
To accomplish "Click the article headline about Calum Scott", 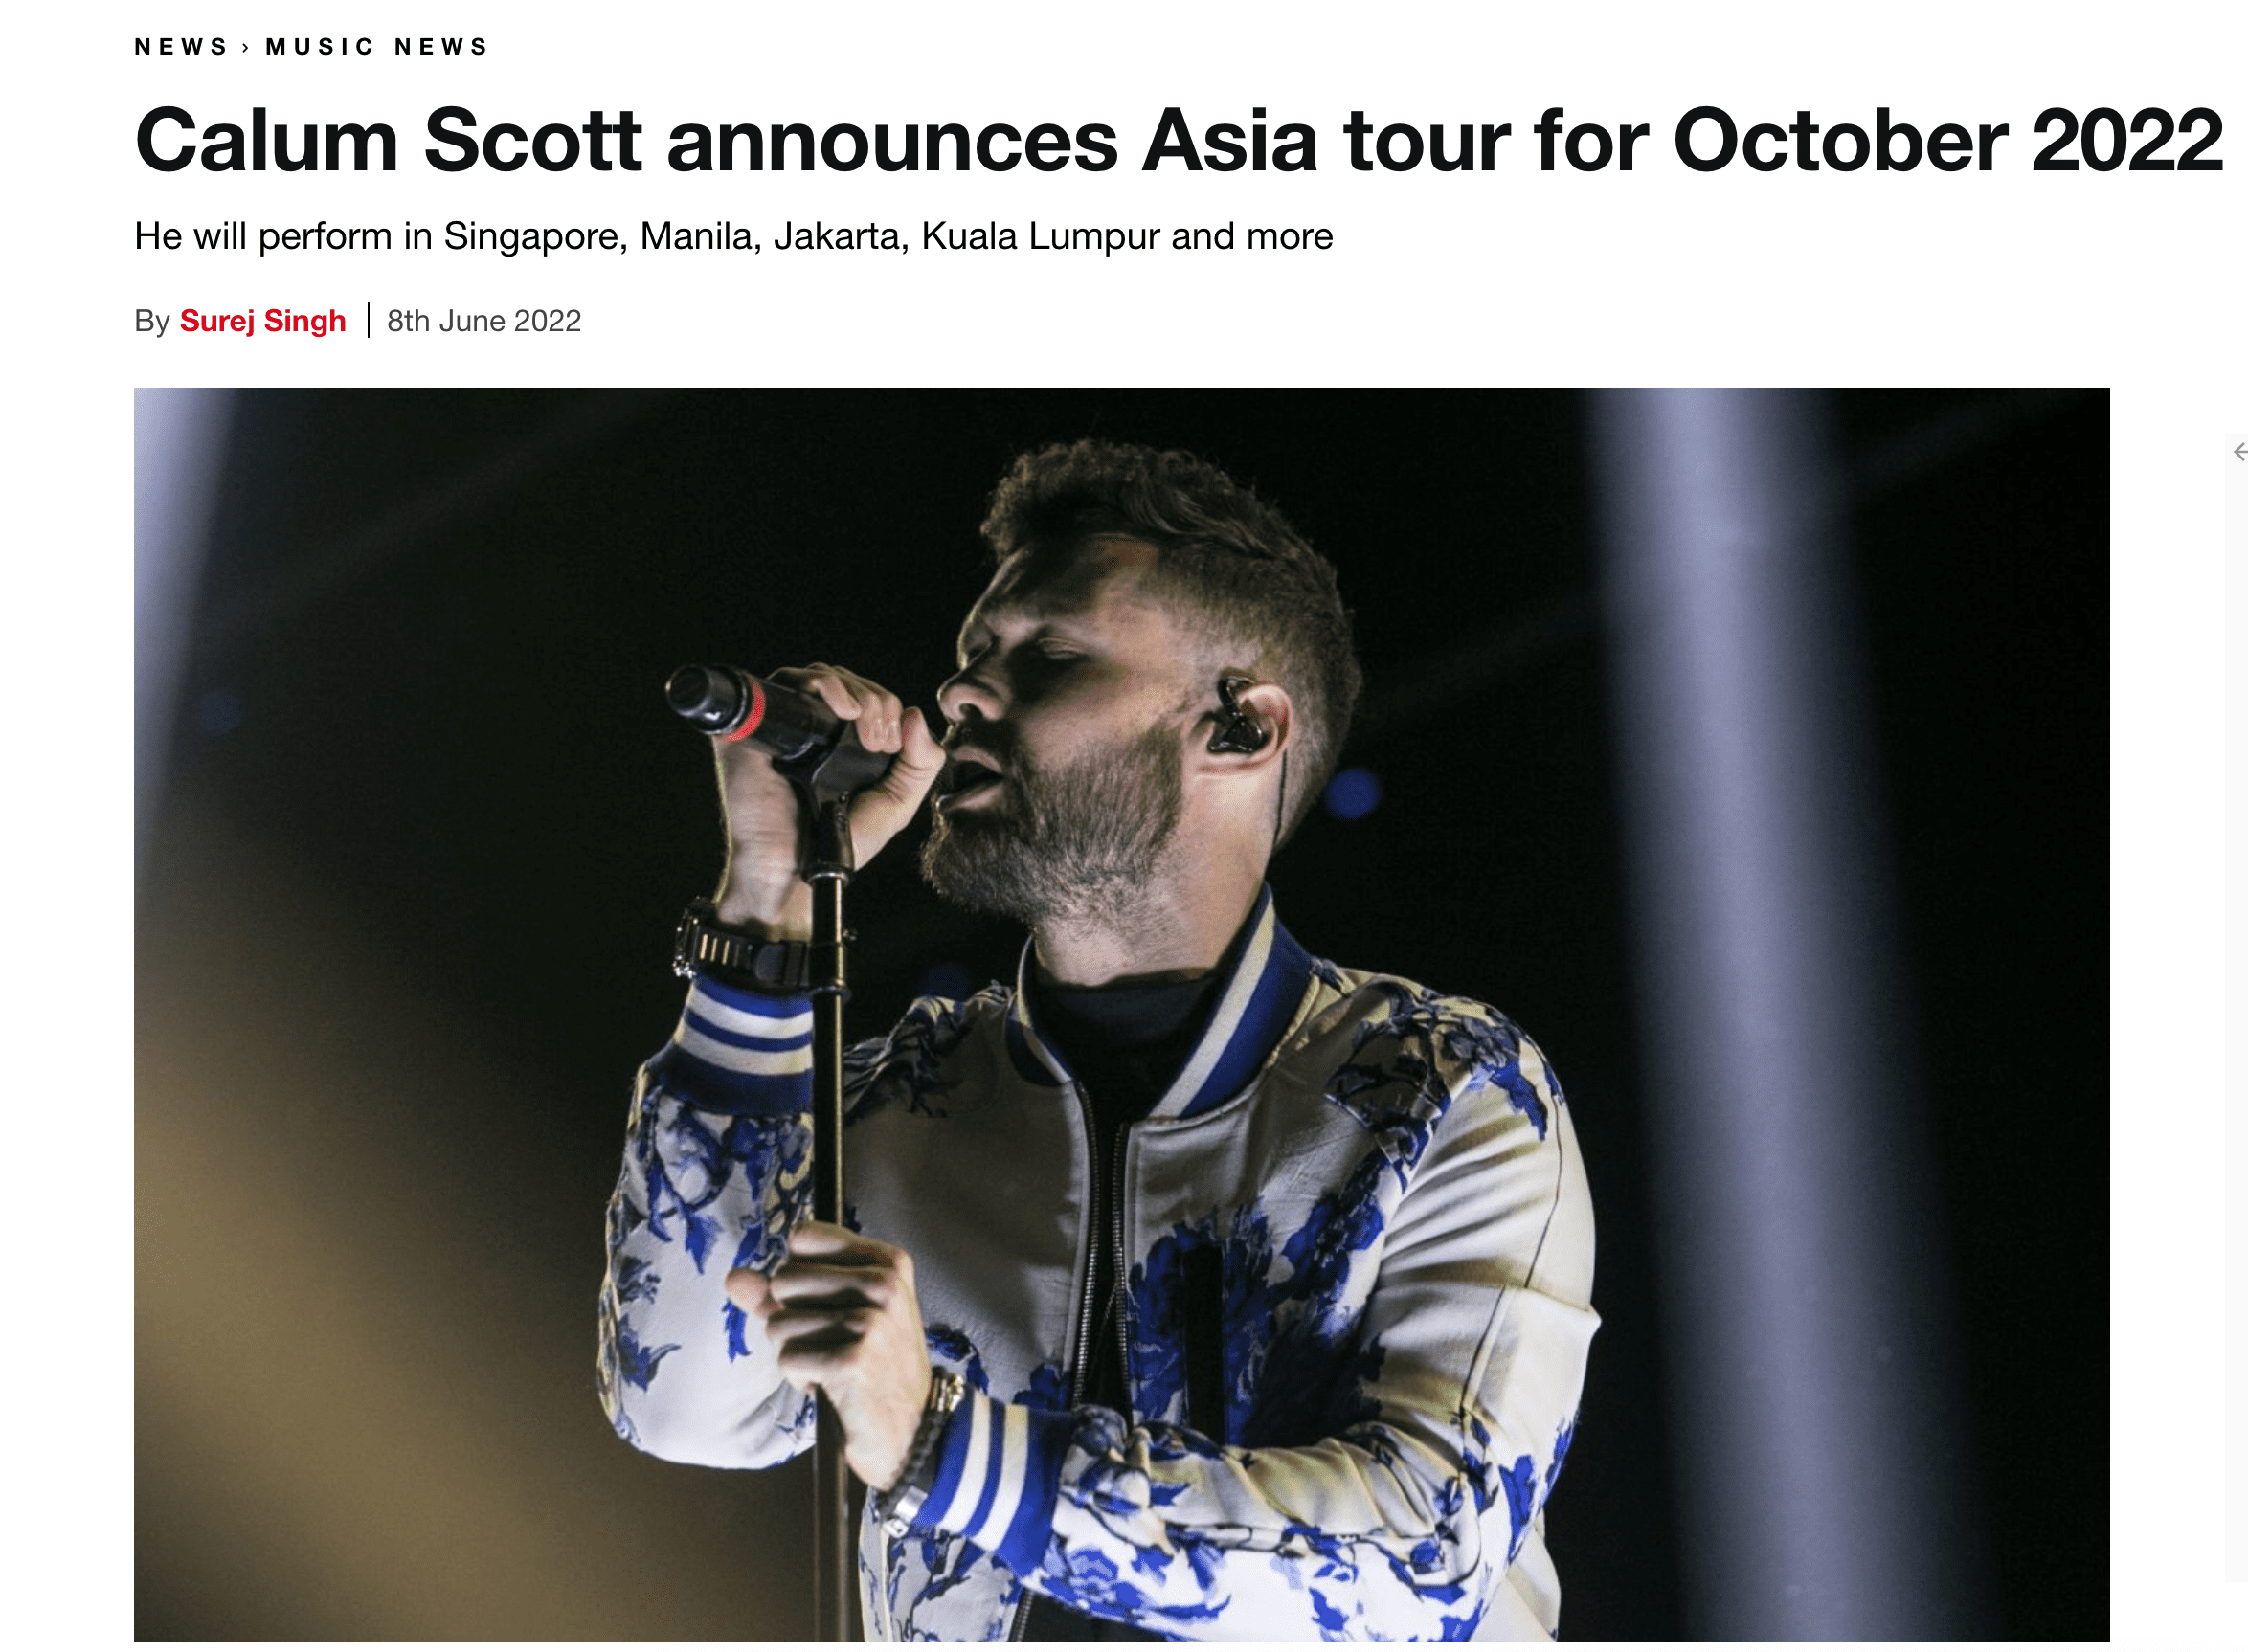I will [1179, 140].
